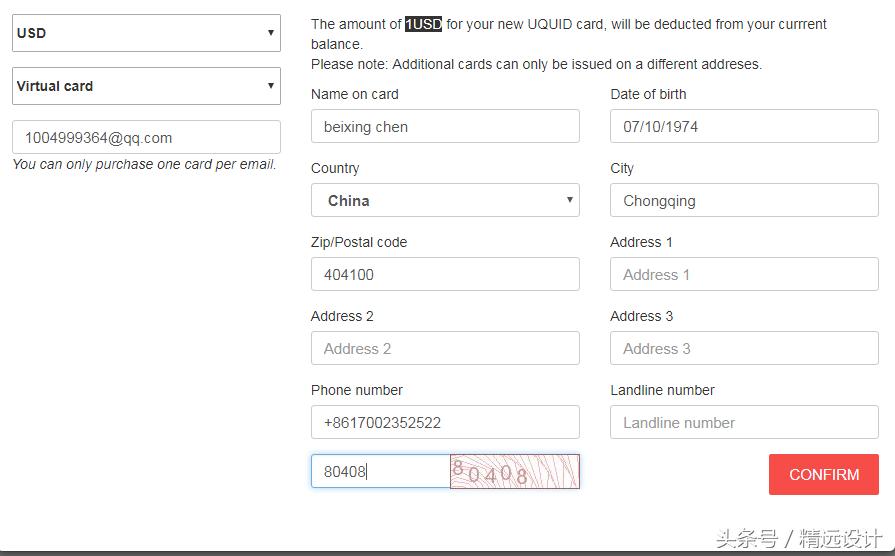Click the Country field label
The image size is (895, 556).
pyautogui.click(x=335, y=168)
